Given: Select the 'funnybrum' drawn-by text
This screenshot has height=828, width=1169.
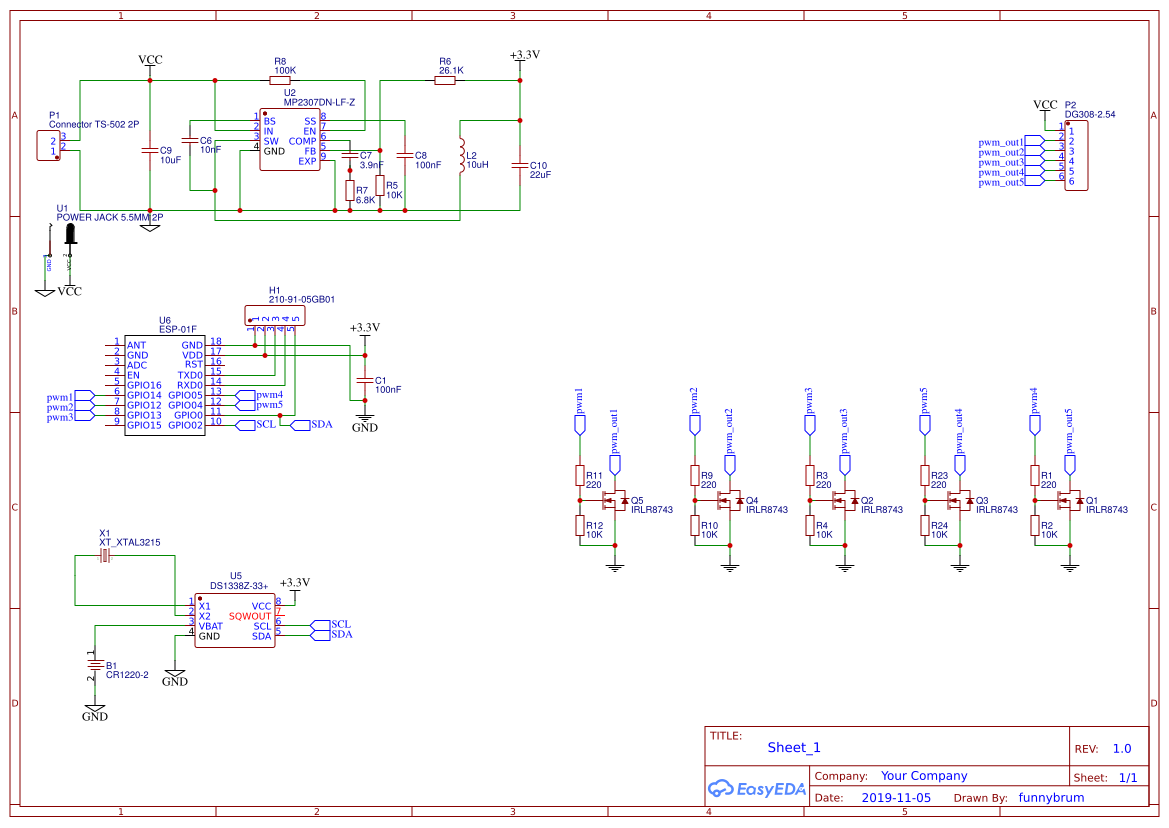Looking at the screenshot, I should coord(1051,798).
